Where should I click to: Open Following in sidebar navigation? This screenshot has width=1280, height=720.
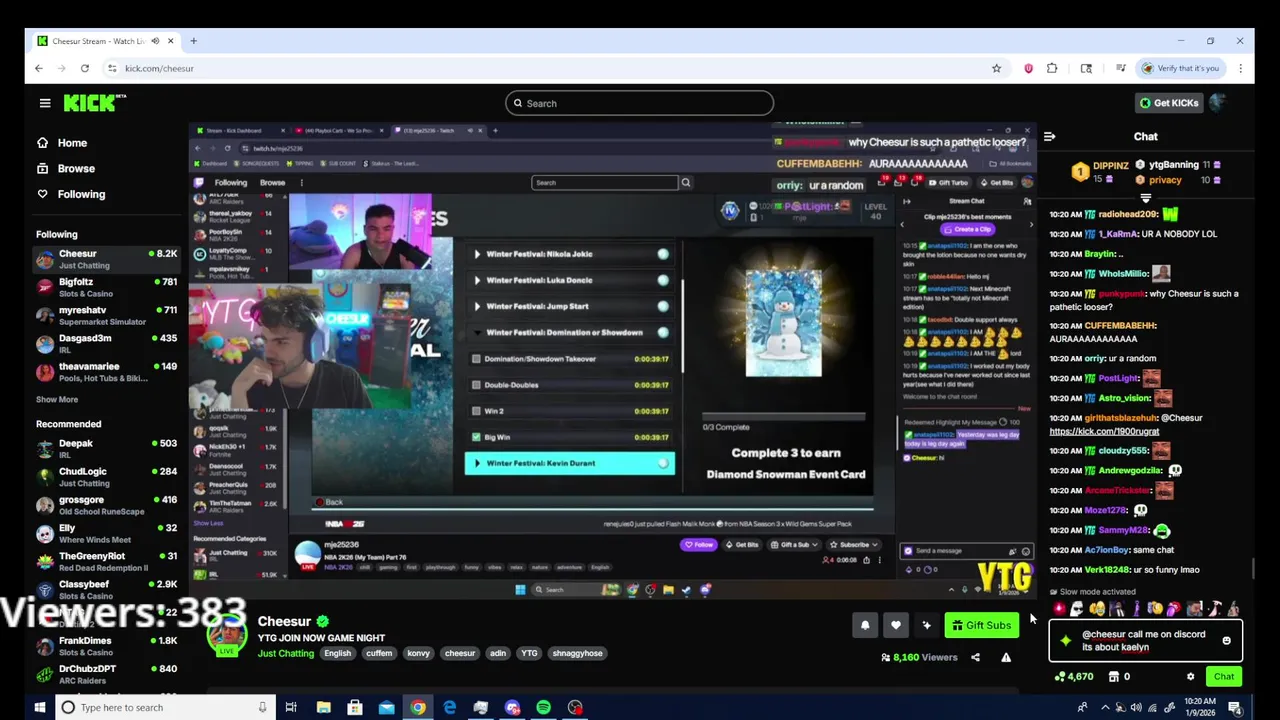coord(81,194)
